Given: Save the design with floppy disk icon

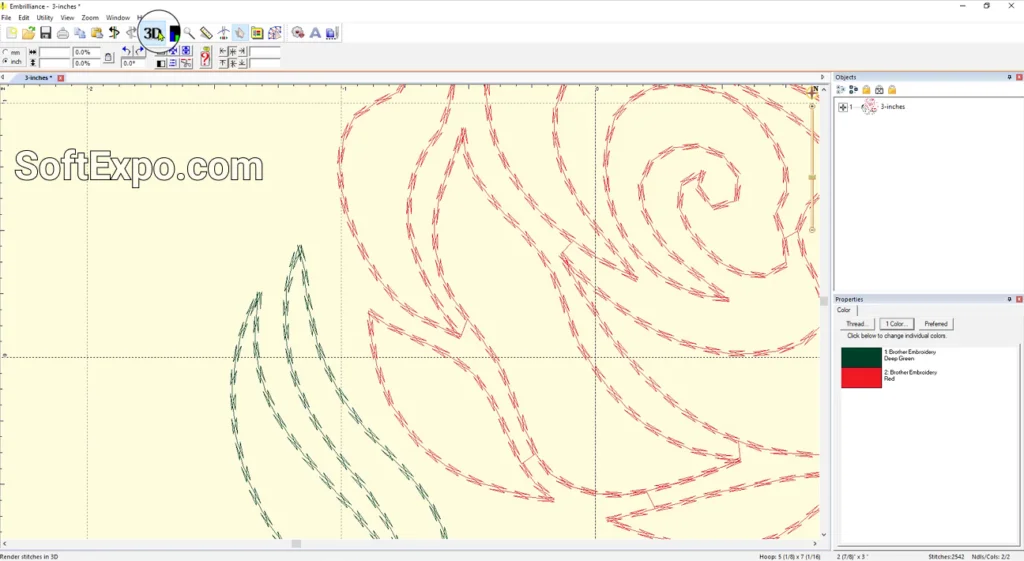Looking at the screenshot, I should click(46, 33).
